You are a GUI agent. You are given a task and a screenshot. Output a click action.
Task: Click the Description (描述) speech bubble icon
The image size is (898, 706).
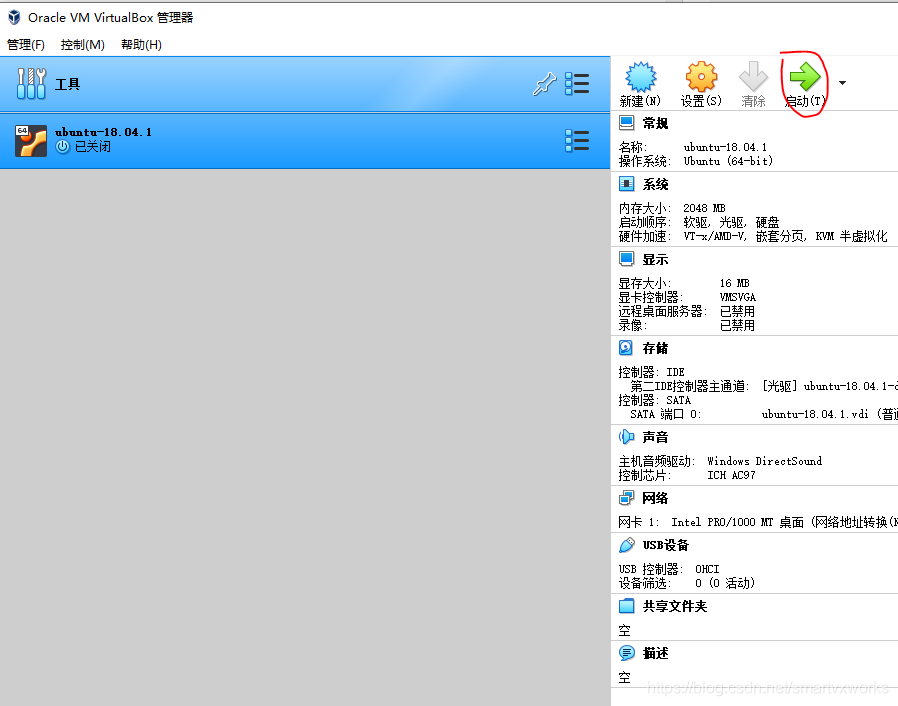[627, 653]
